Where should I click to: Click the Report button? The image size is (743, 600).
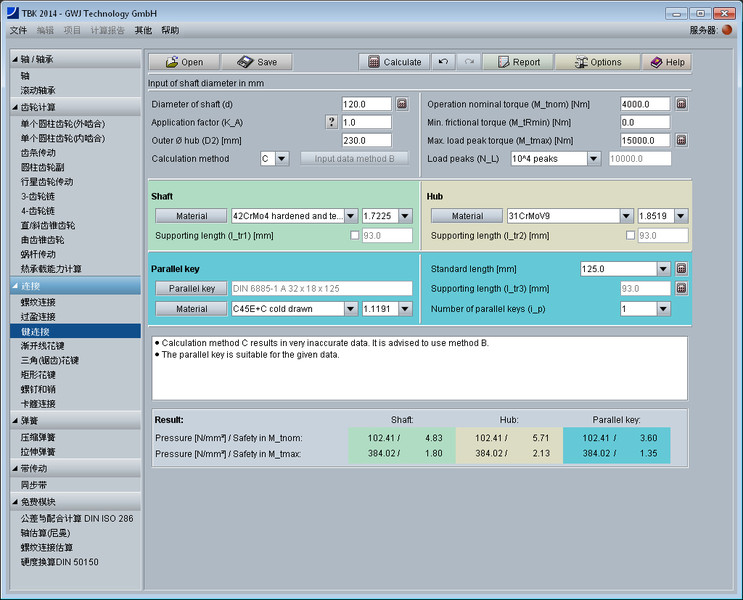click(518, 62)
